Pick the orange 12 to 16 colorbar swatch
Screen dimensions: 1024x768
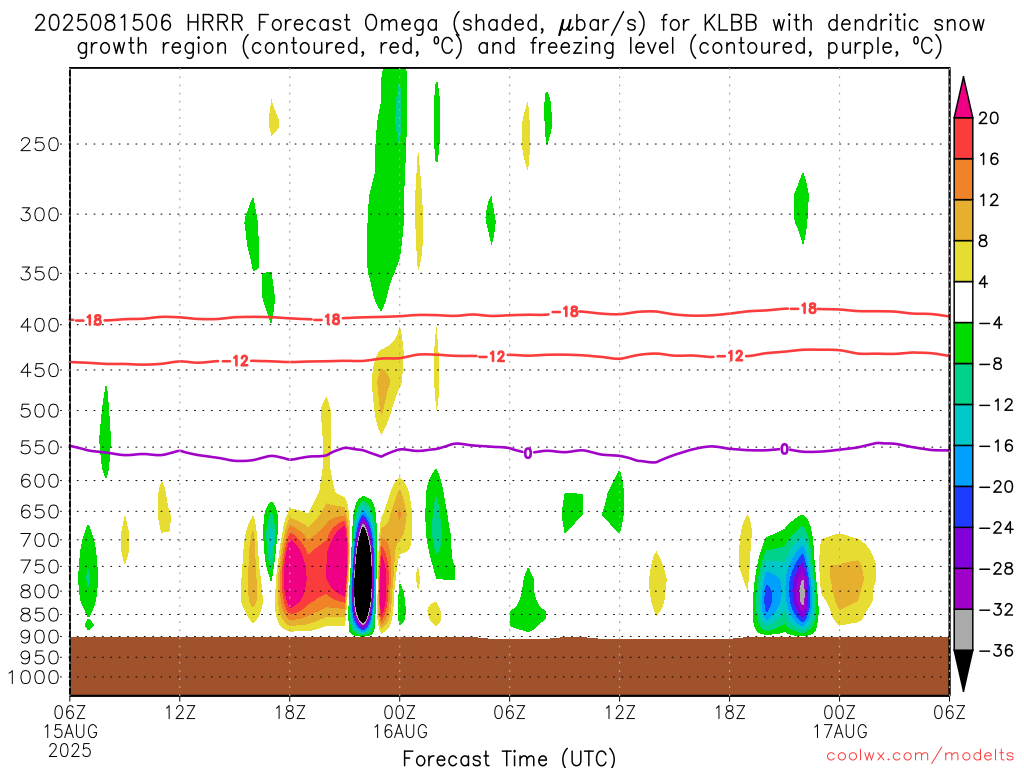point(963,180)
